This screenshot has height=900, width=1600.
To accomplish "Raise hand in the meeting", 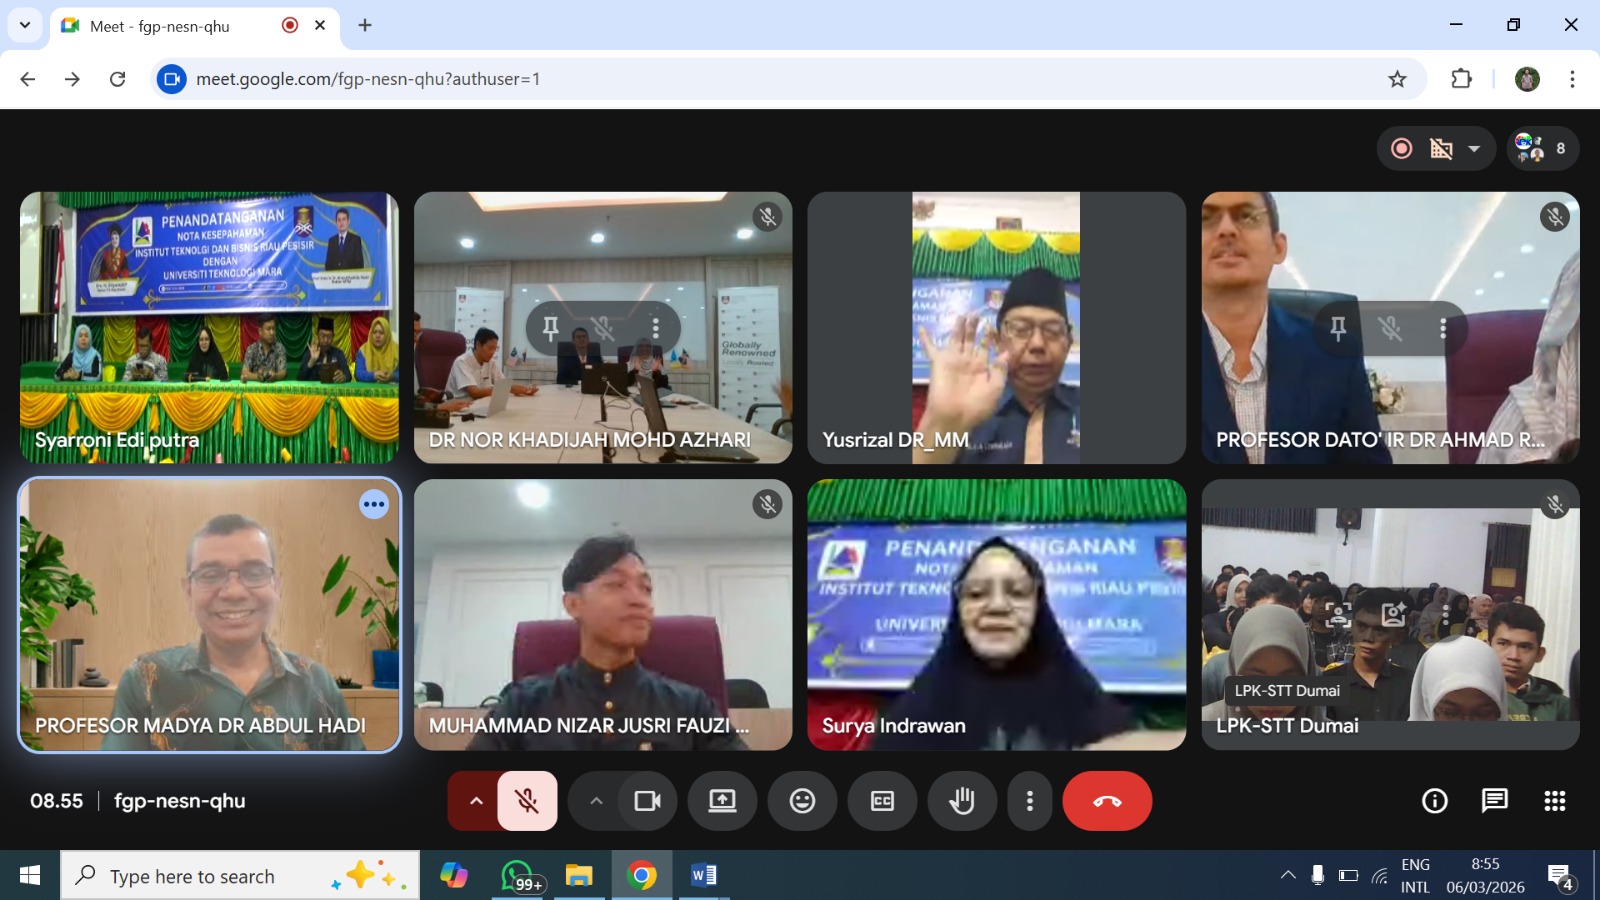I will coord(962,801).
